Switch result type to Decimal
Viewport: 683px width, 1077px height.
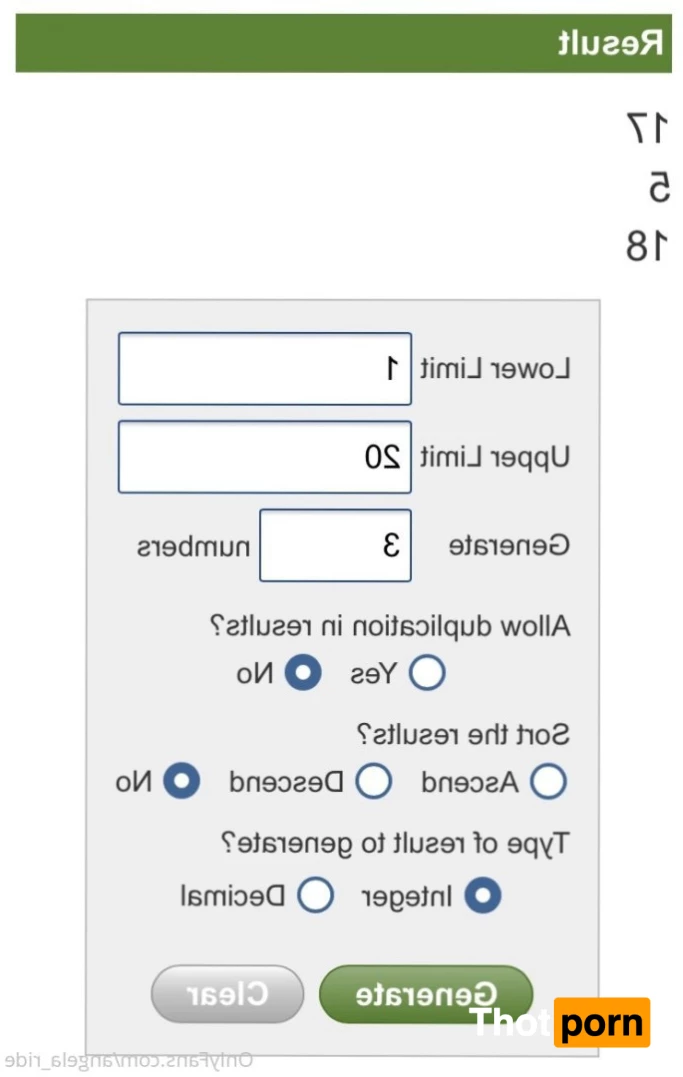tap(316, 896)
